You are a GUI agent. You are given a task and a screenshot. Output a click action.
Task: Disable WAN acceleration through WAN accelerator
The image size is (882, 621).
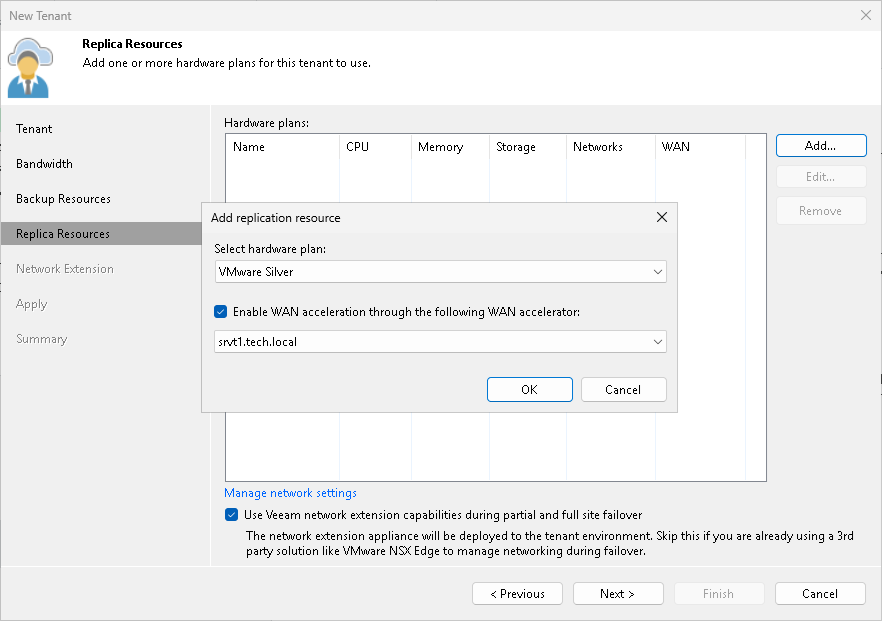tap(220, 311)
